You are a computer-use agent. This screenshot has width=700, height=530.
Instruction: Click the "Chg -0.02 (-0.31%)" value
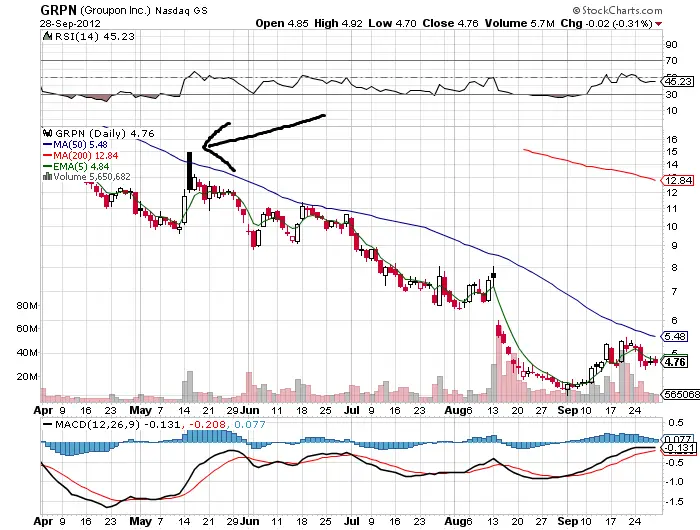(606, 23)
